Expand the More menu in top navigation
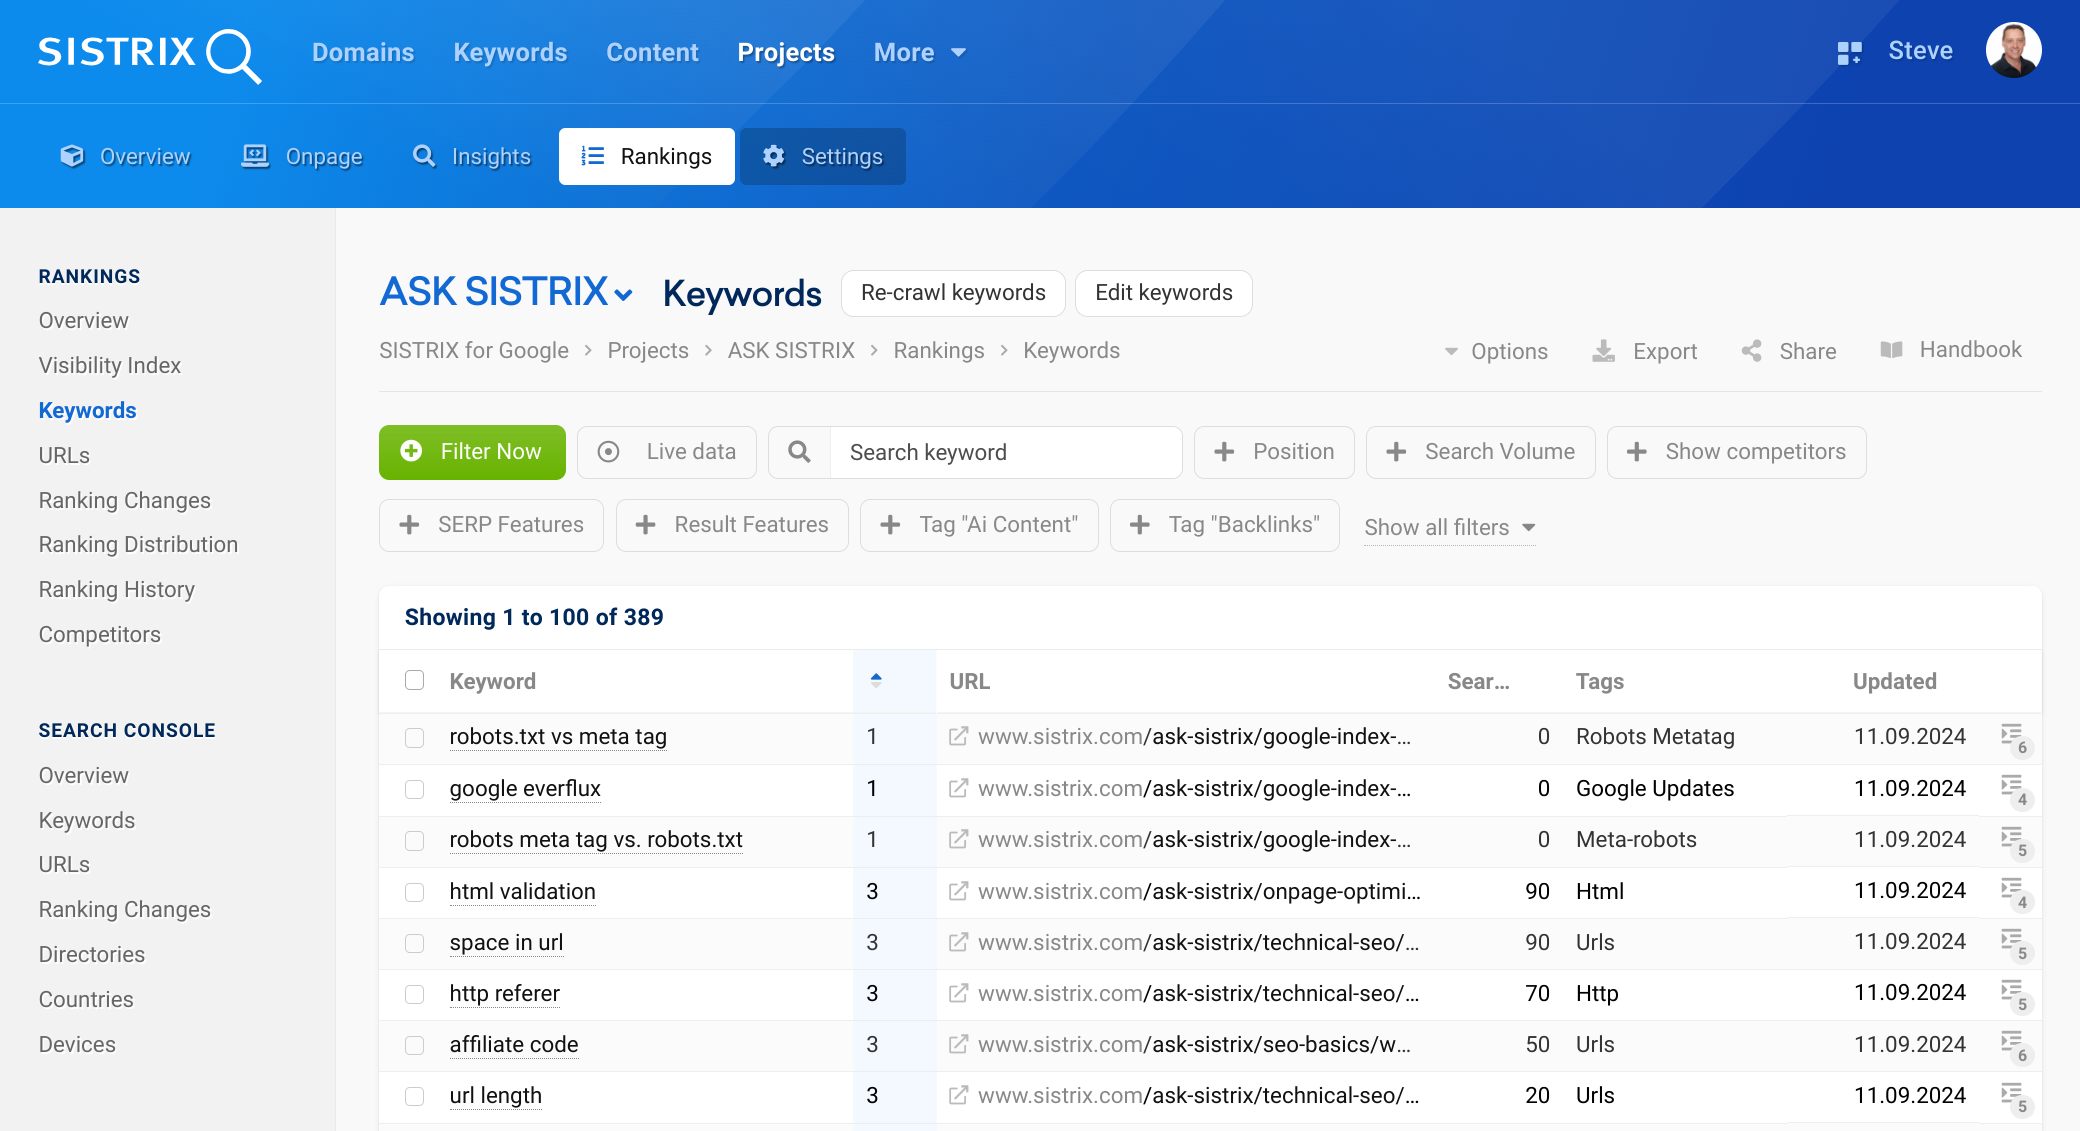Screen dimensions: 2080x1131 (919, 52)
